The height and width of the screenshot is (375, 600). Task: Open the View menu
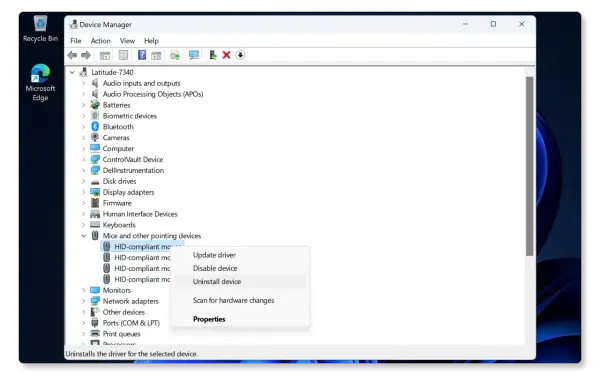pos(127,41)
